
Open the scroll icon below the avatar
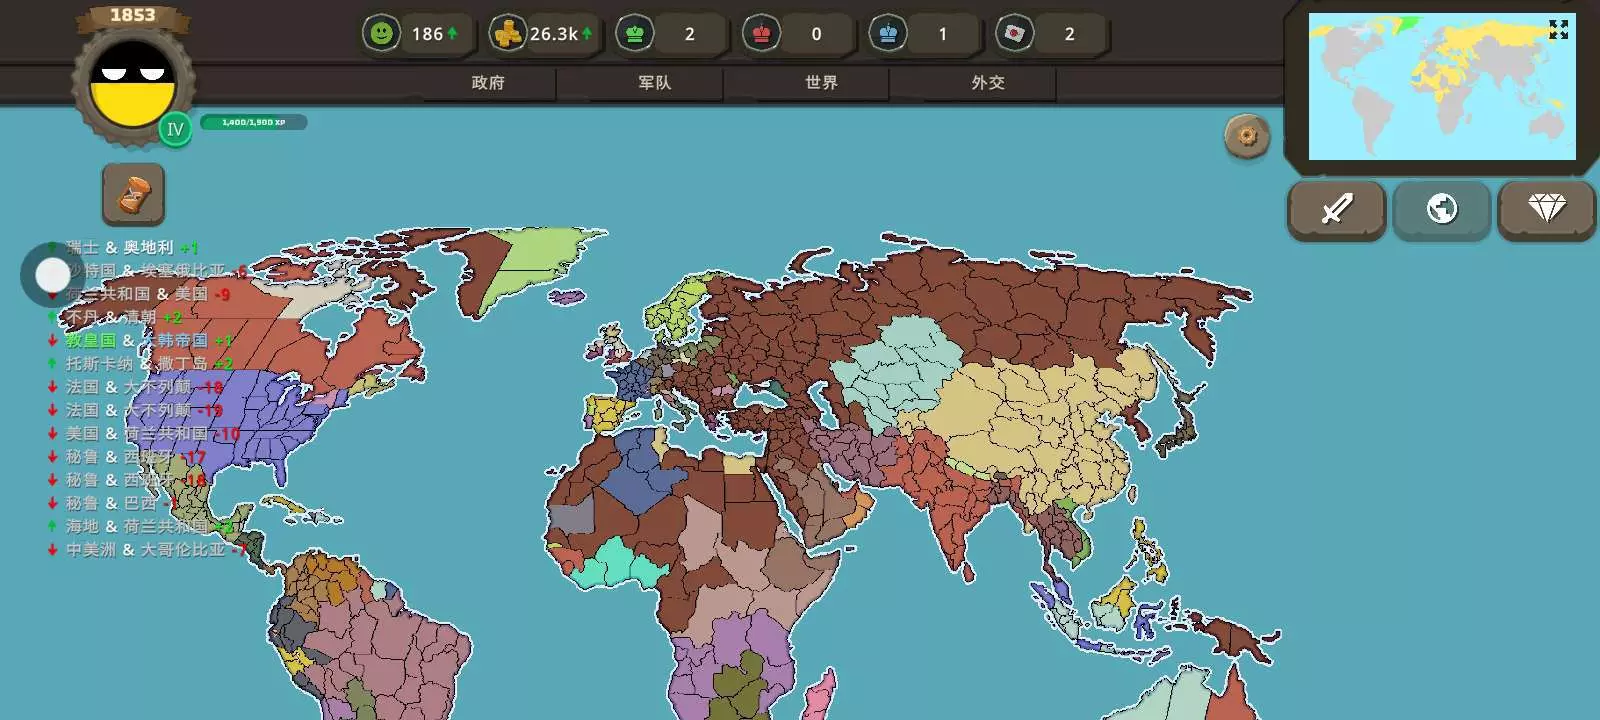click(133, 194)
